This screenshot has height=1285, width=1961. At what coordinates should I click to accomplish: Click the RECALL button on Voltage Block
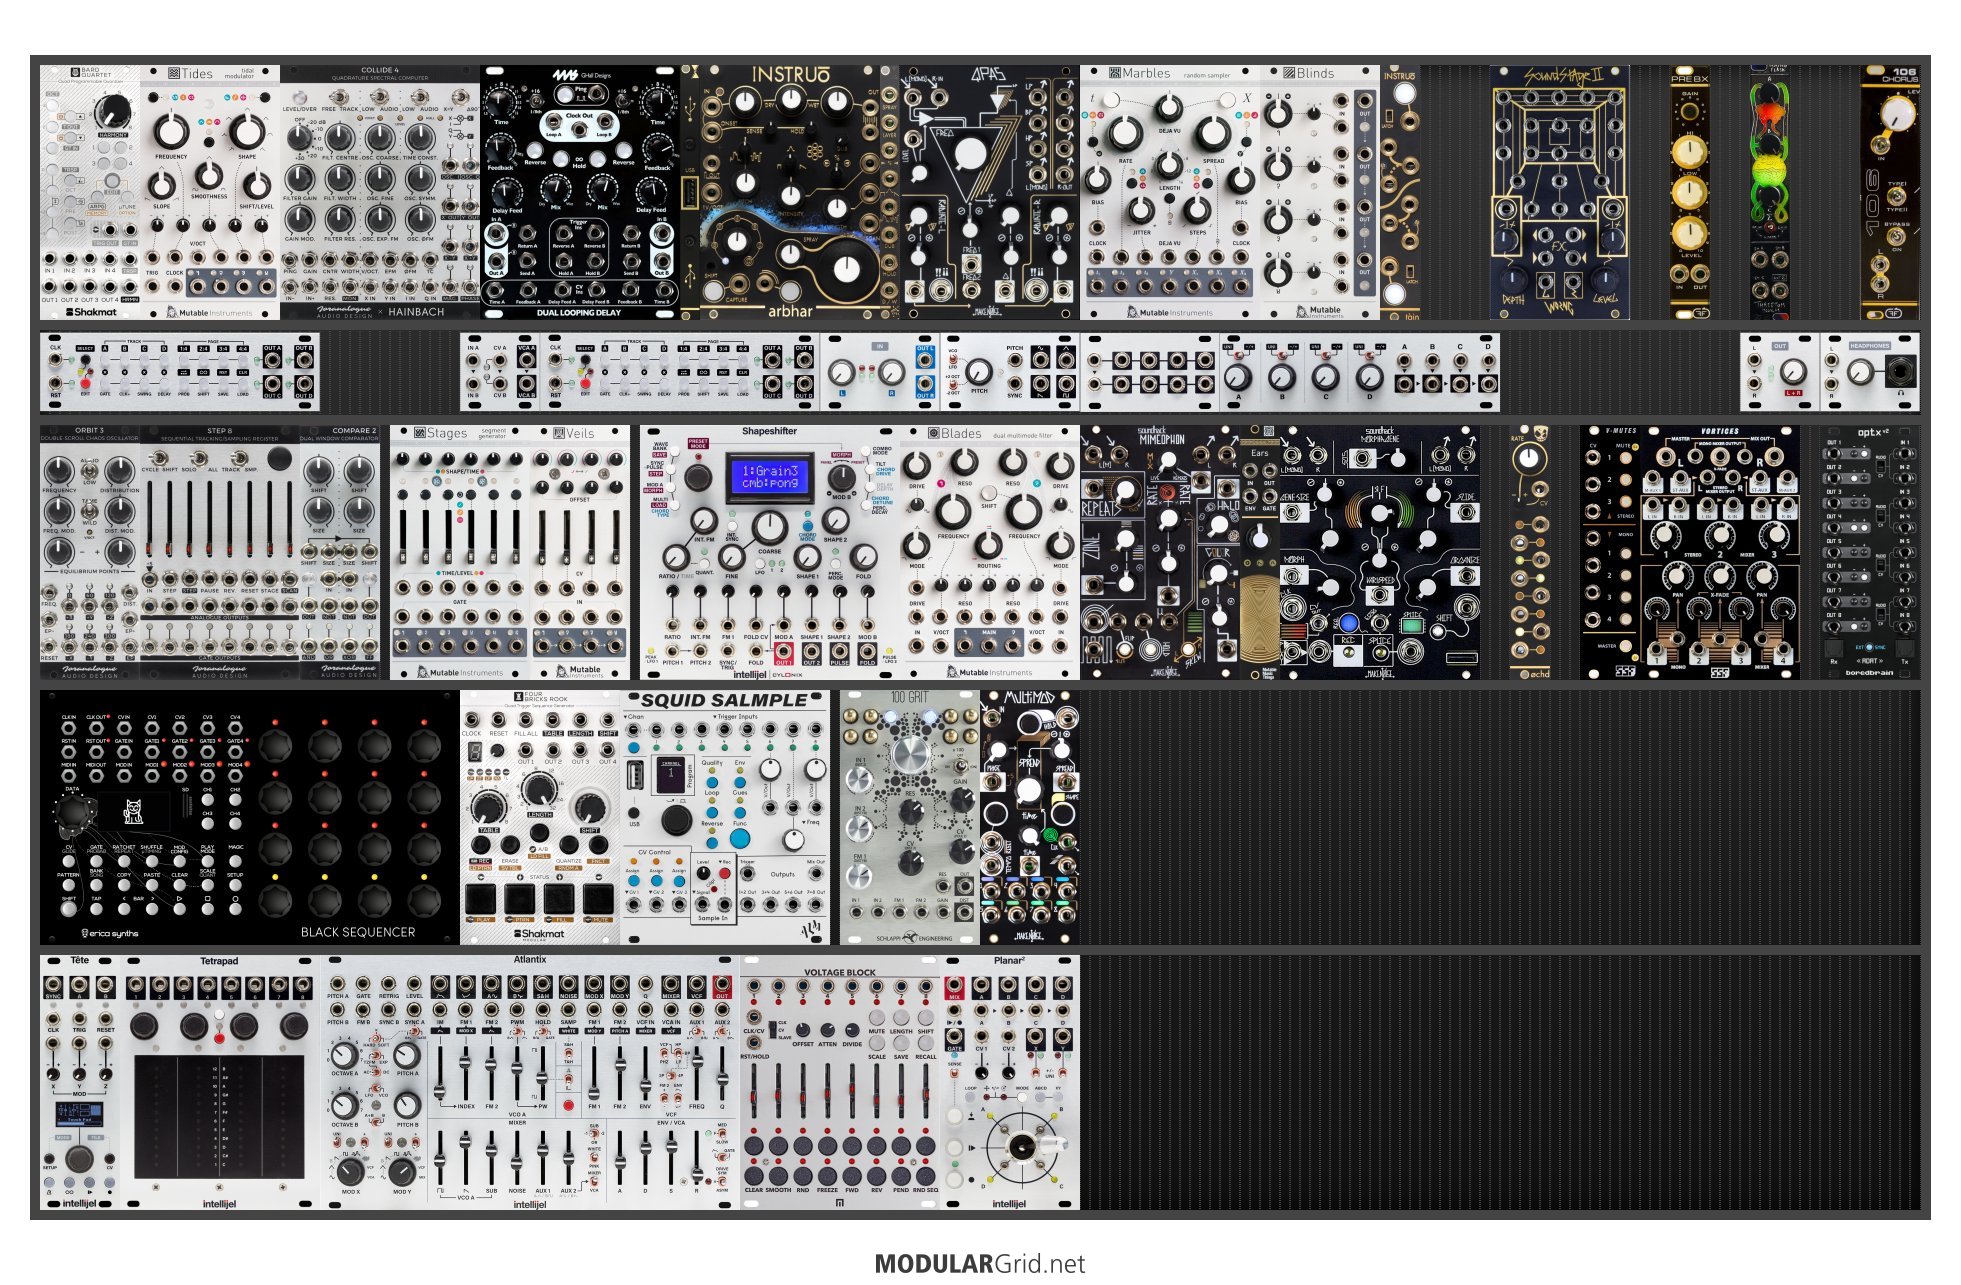(x=926, y=1044)
